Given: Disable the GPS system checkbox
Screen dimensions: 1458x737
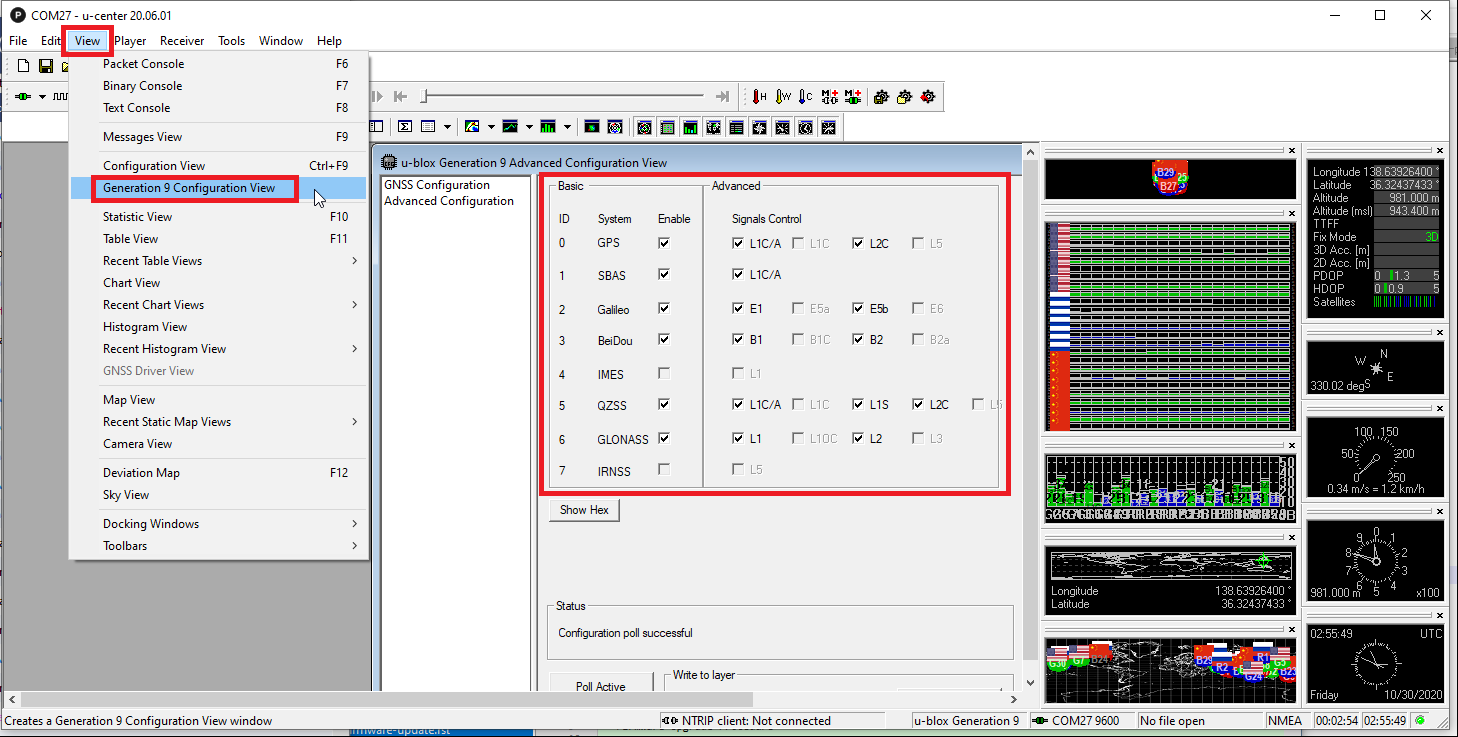Looking at the screenshot, I should pyautogui.click(x=664, y=243).
